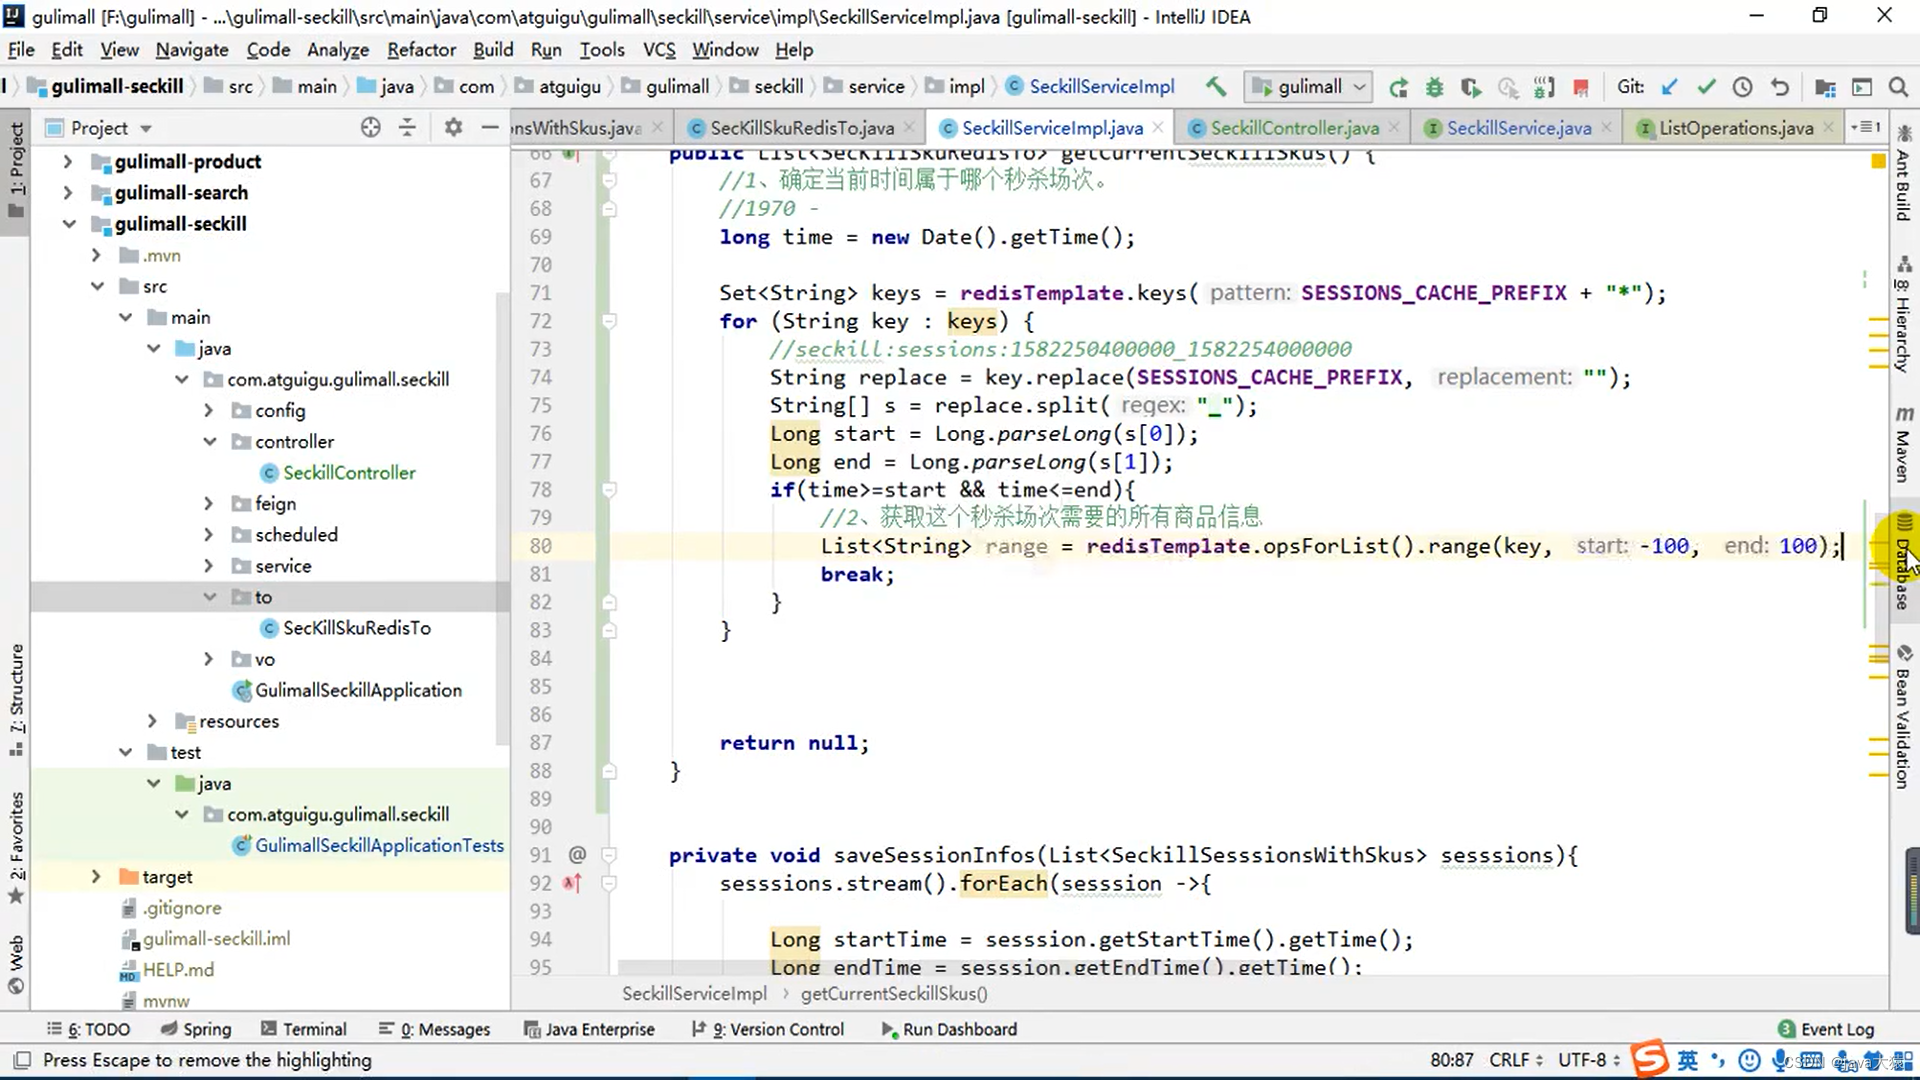Open Search Everywhere magnifier icon
This screenshot has width=1920, height=1080.
[1897, 87]
